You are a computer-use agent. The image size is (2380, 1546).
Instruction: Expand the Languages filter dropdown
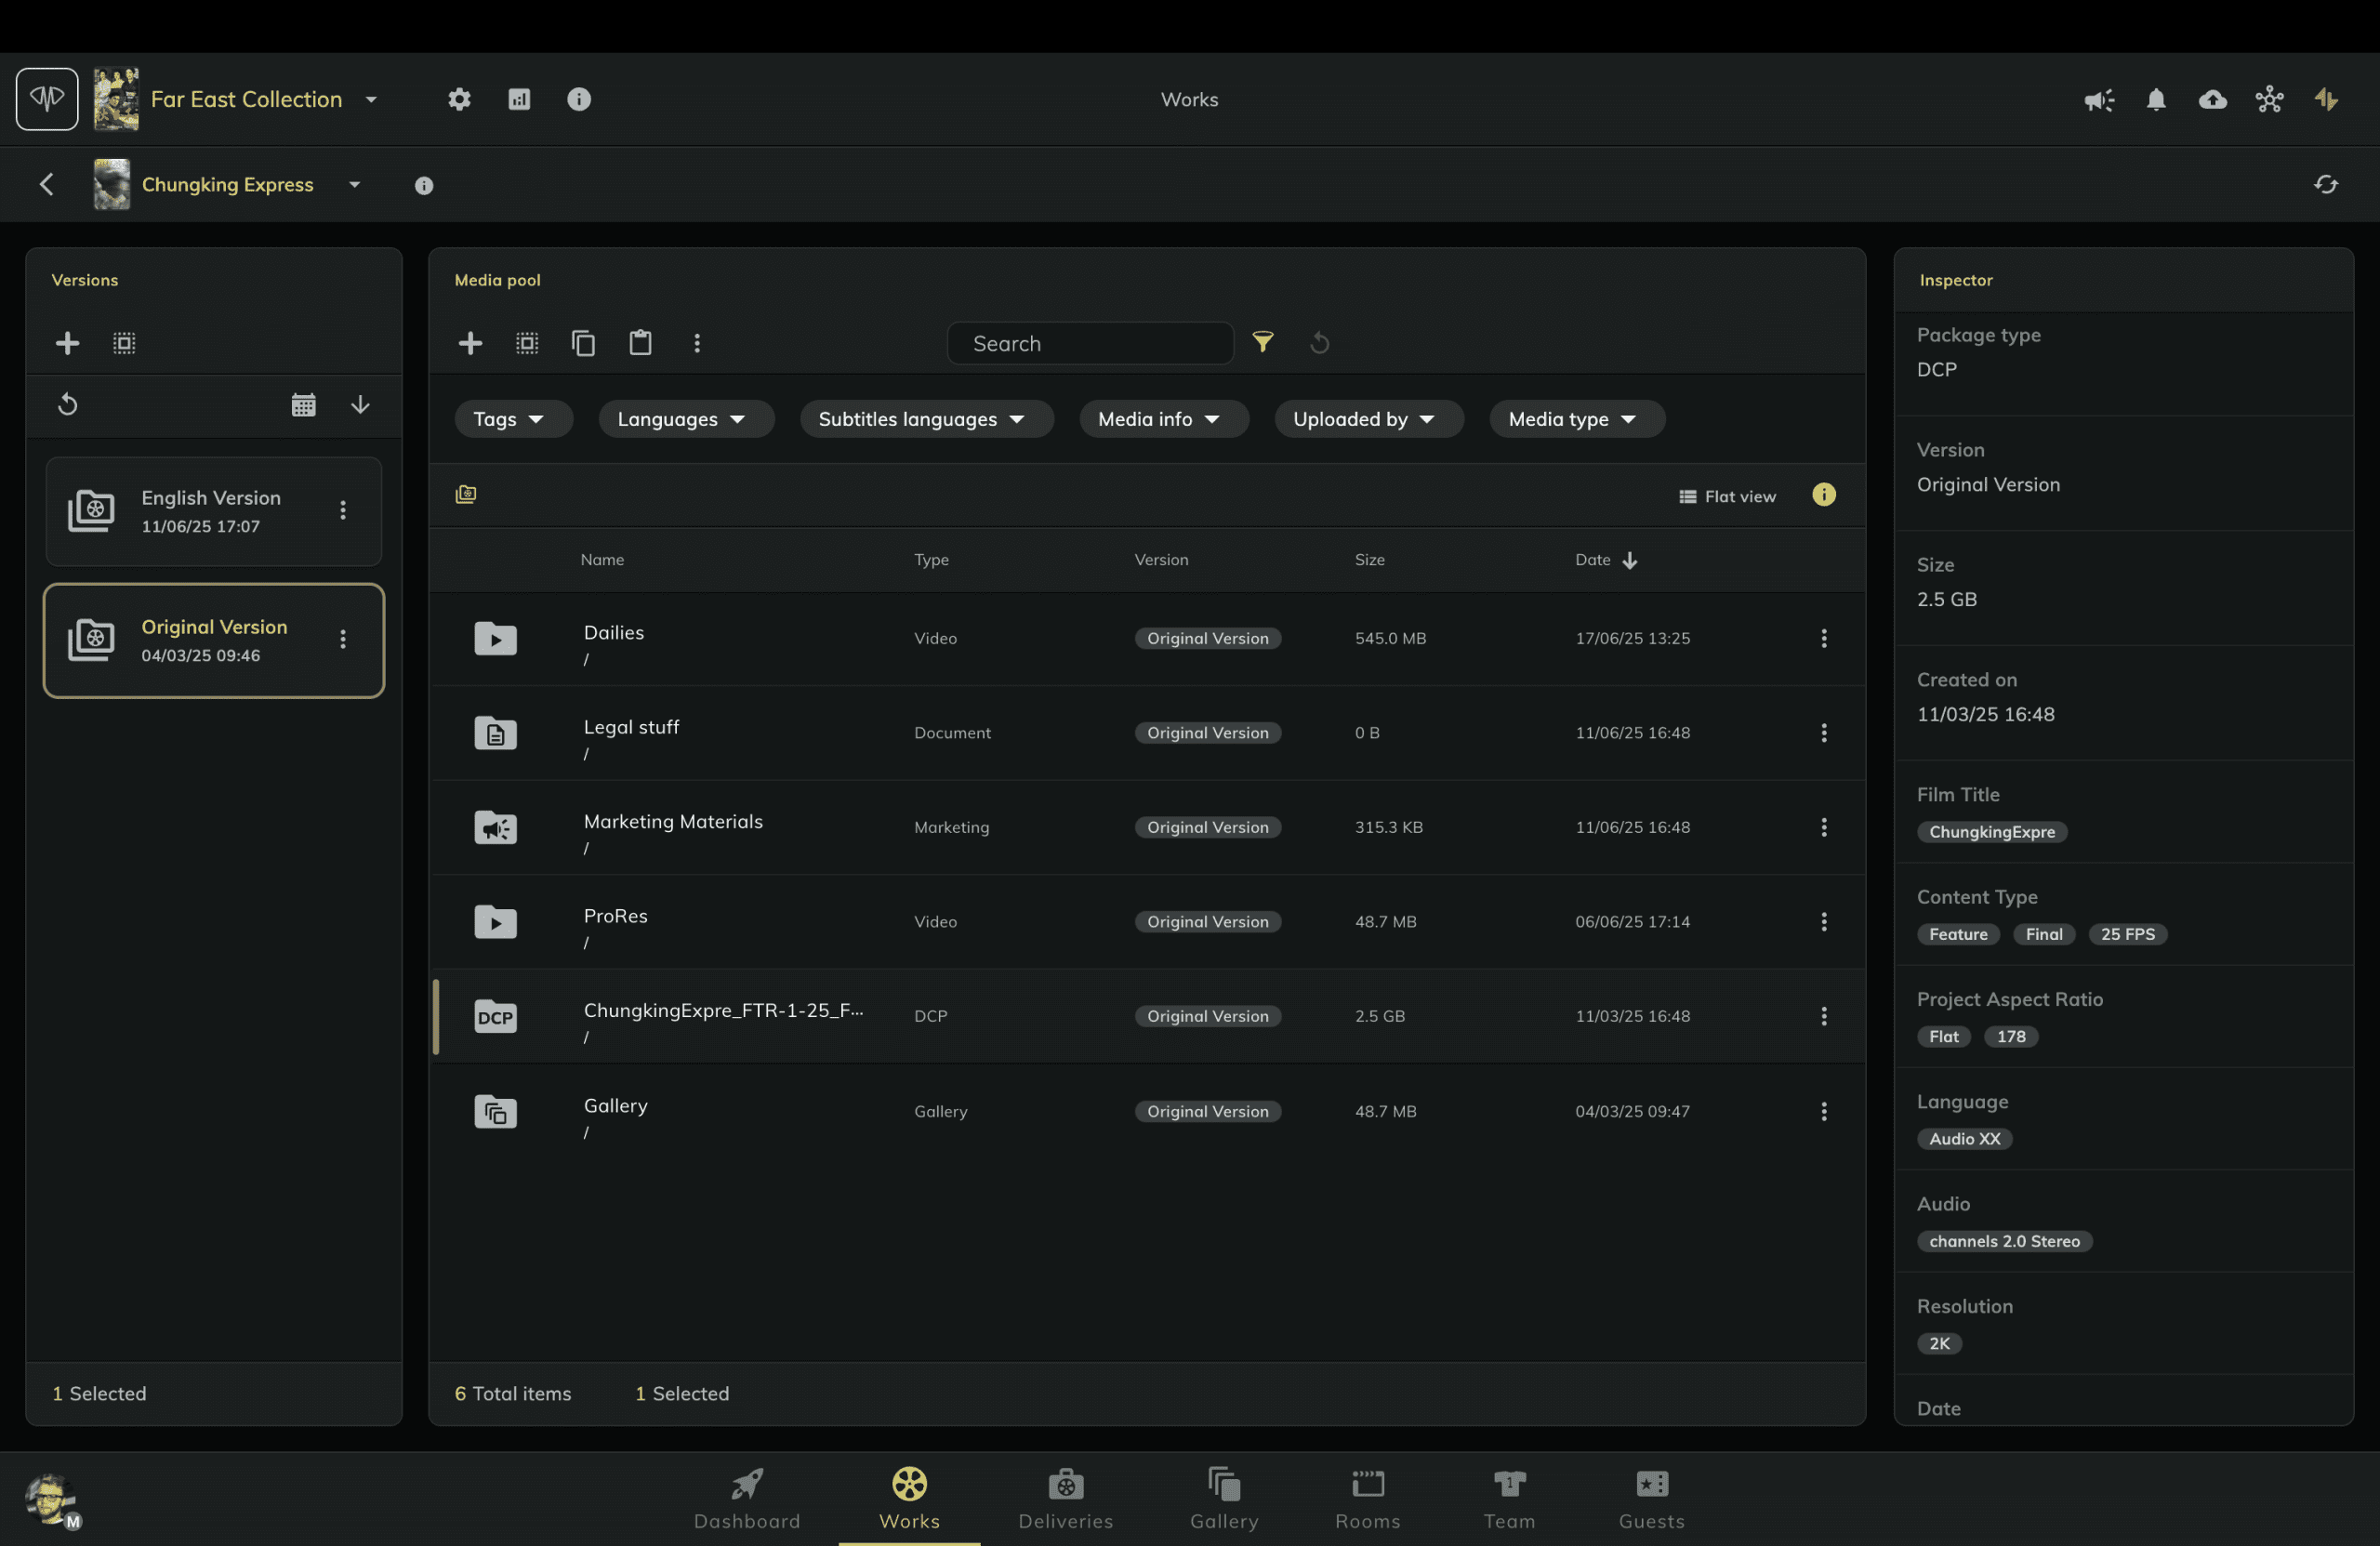684,419
